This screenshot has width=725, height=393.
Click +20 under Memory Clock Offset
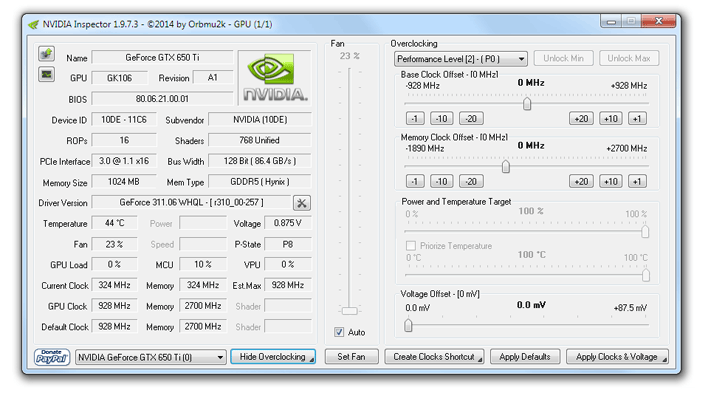581,181
